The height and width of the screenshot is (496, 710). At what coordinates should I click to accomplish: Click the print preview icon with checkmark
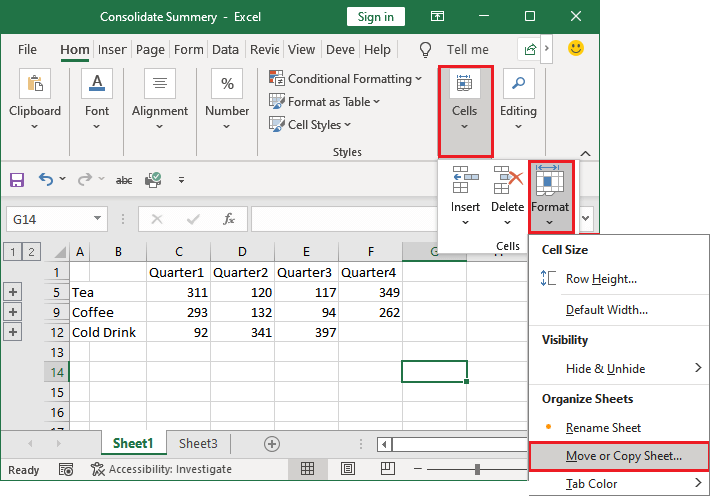[x=153, y=180]
